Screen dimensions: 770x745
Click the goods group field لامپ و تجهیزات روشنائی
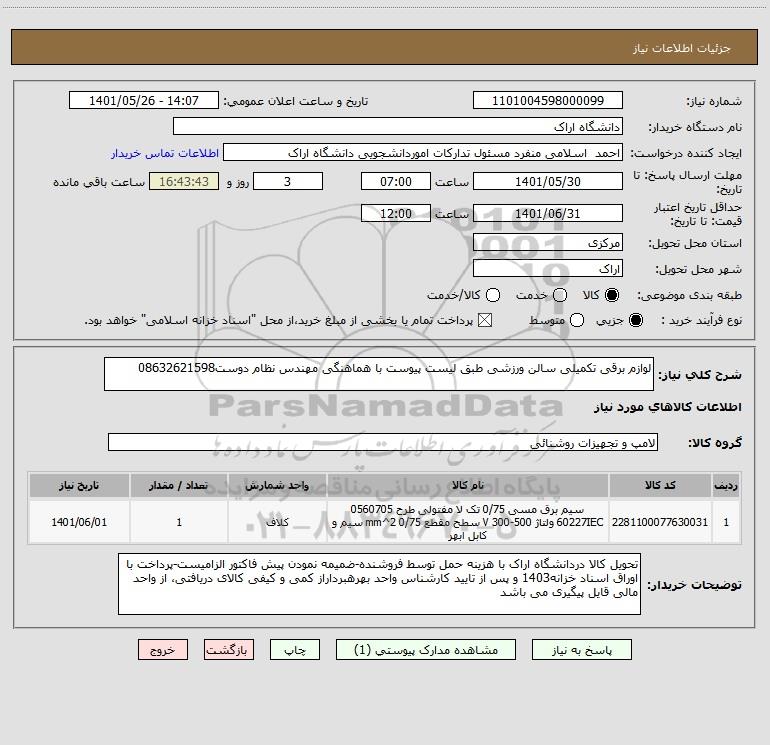383,442
